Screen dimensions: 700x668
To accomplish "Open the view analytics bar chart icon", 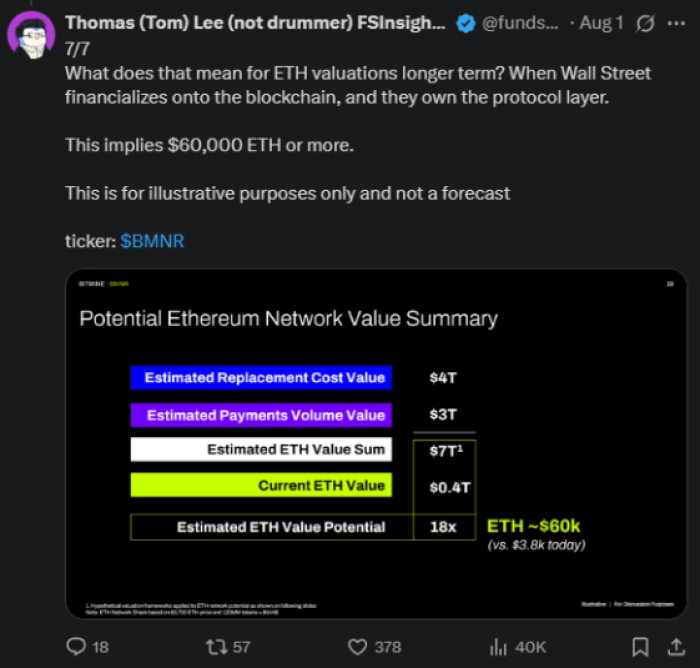I will (497, 646).
